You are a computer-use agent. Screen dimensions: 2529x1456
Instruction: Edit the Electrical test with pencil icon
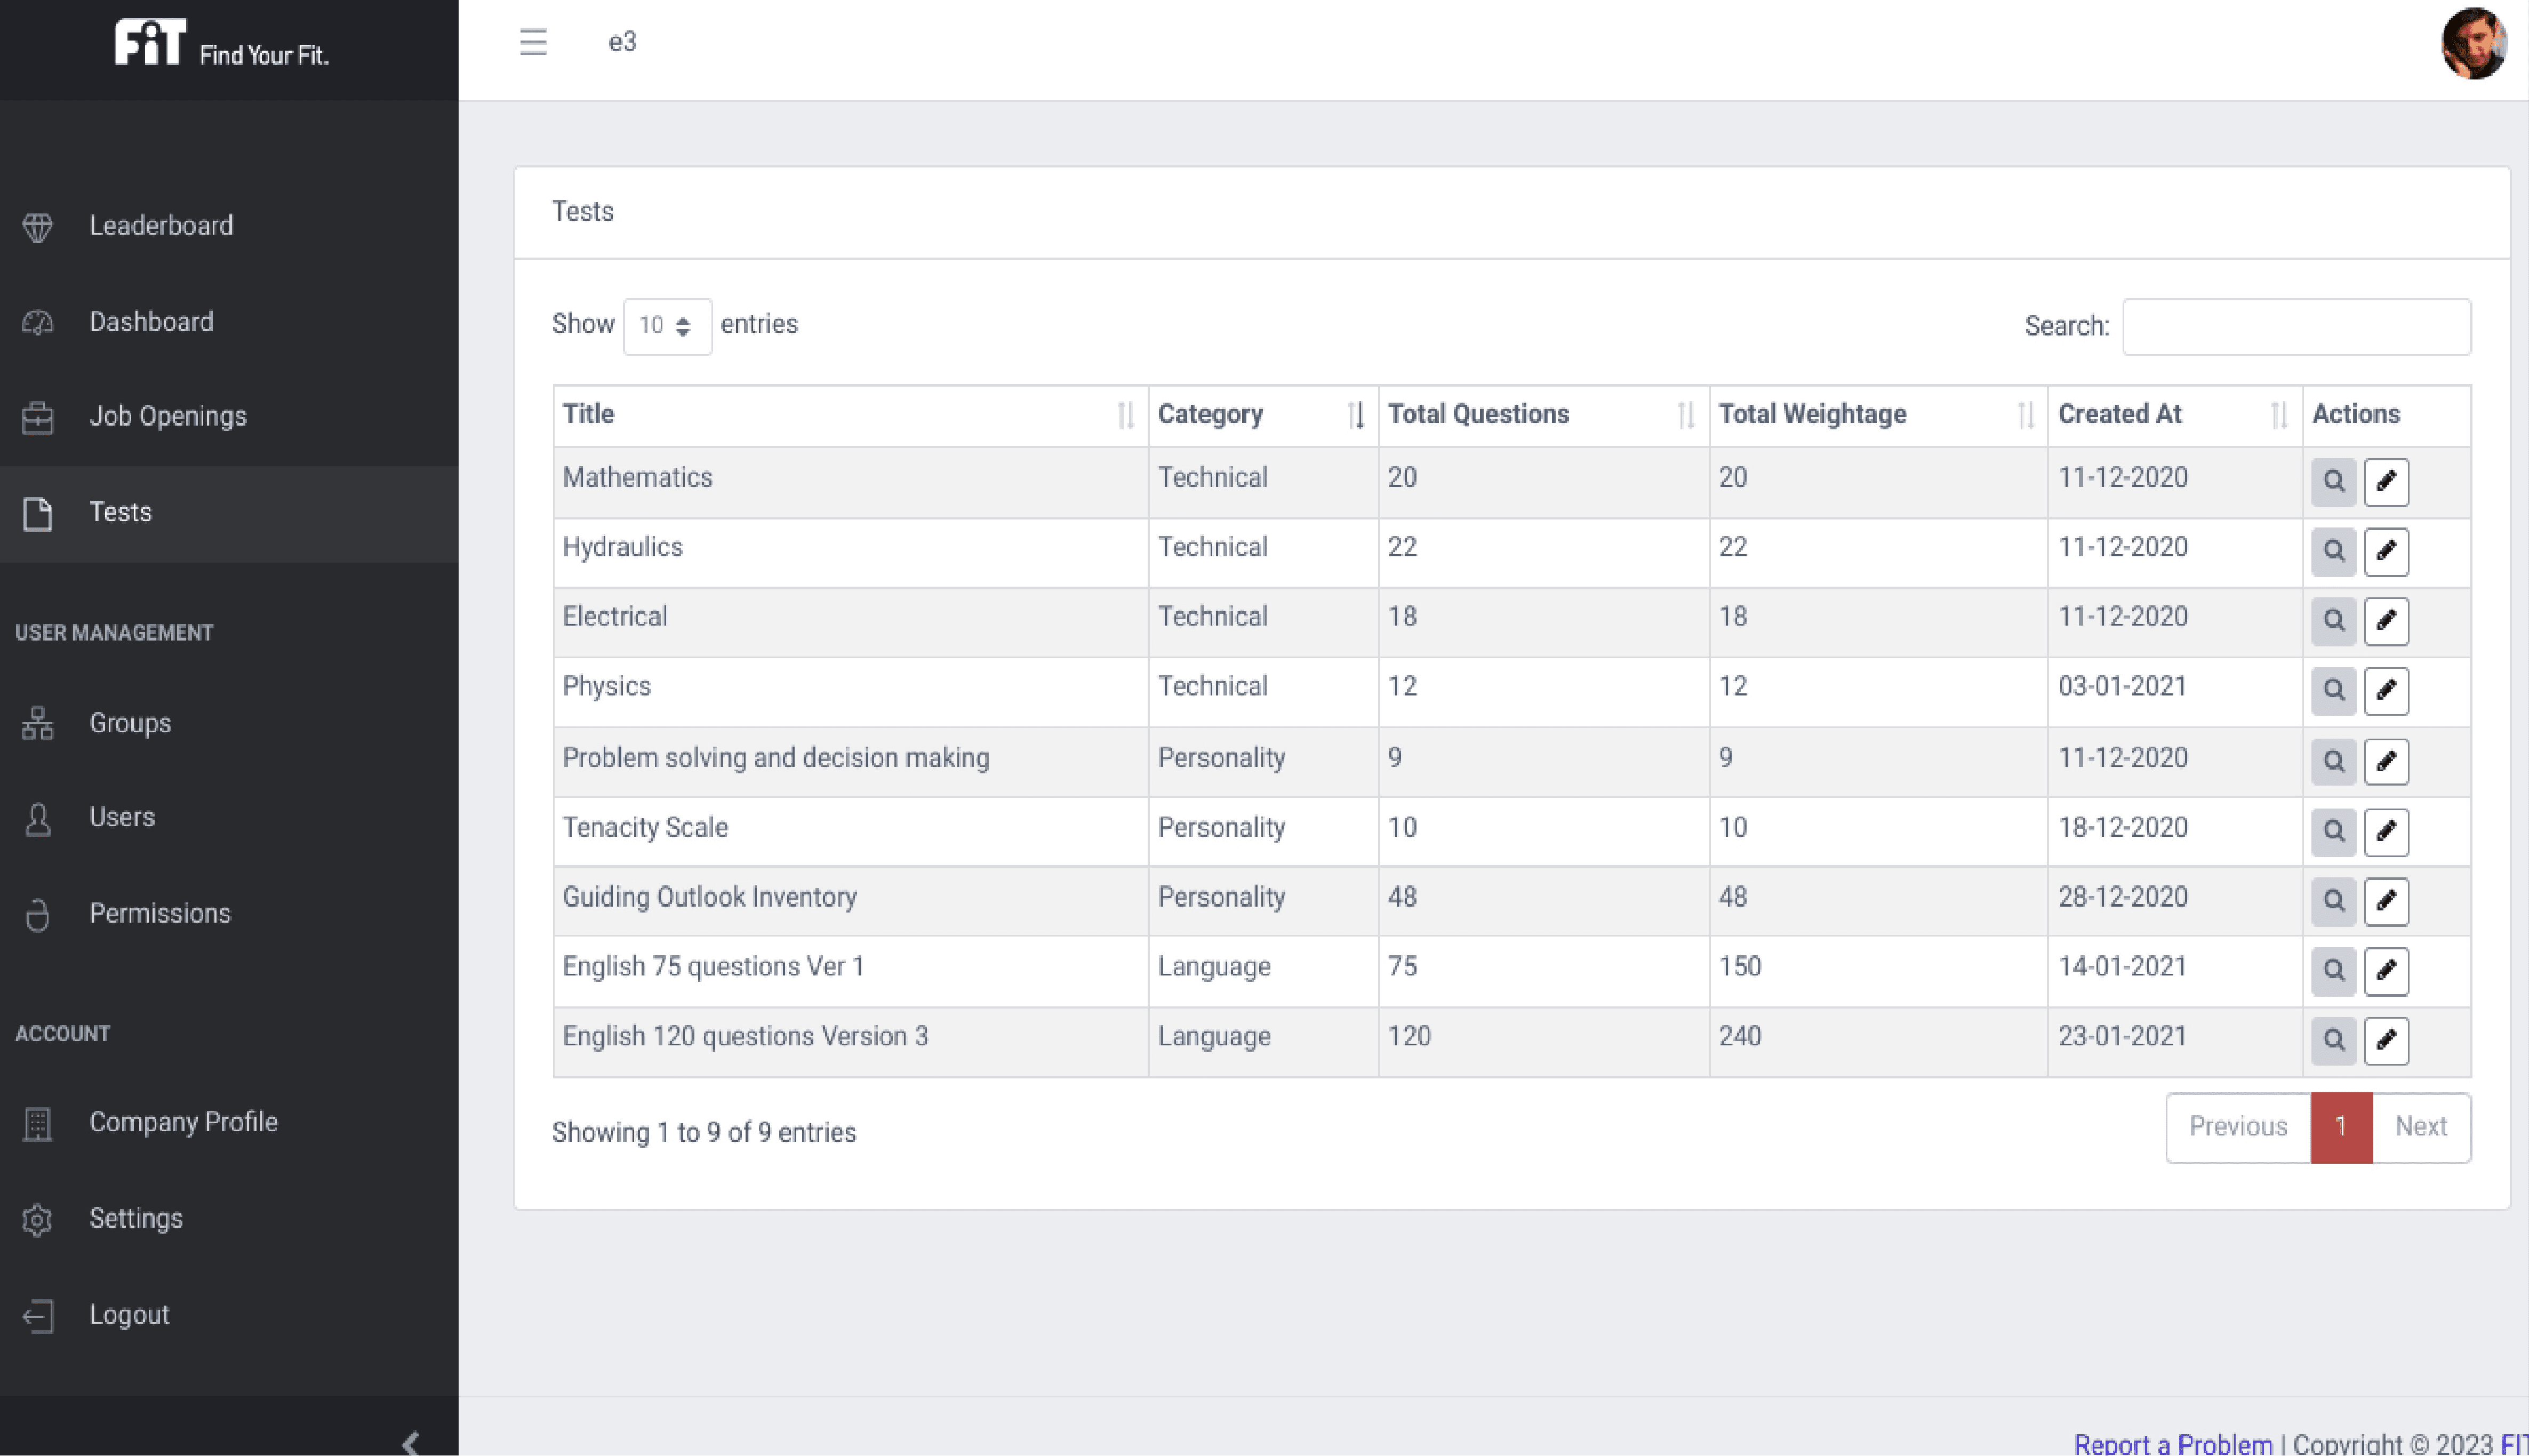click(2386, 621)
